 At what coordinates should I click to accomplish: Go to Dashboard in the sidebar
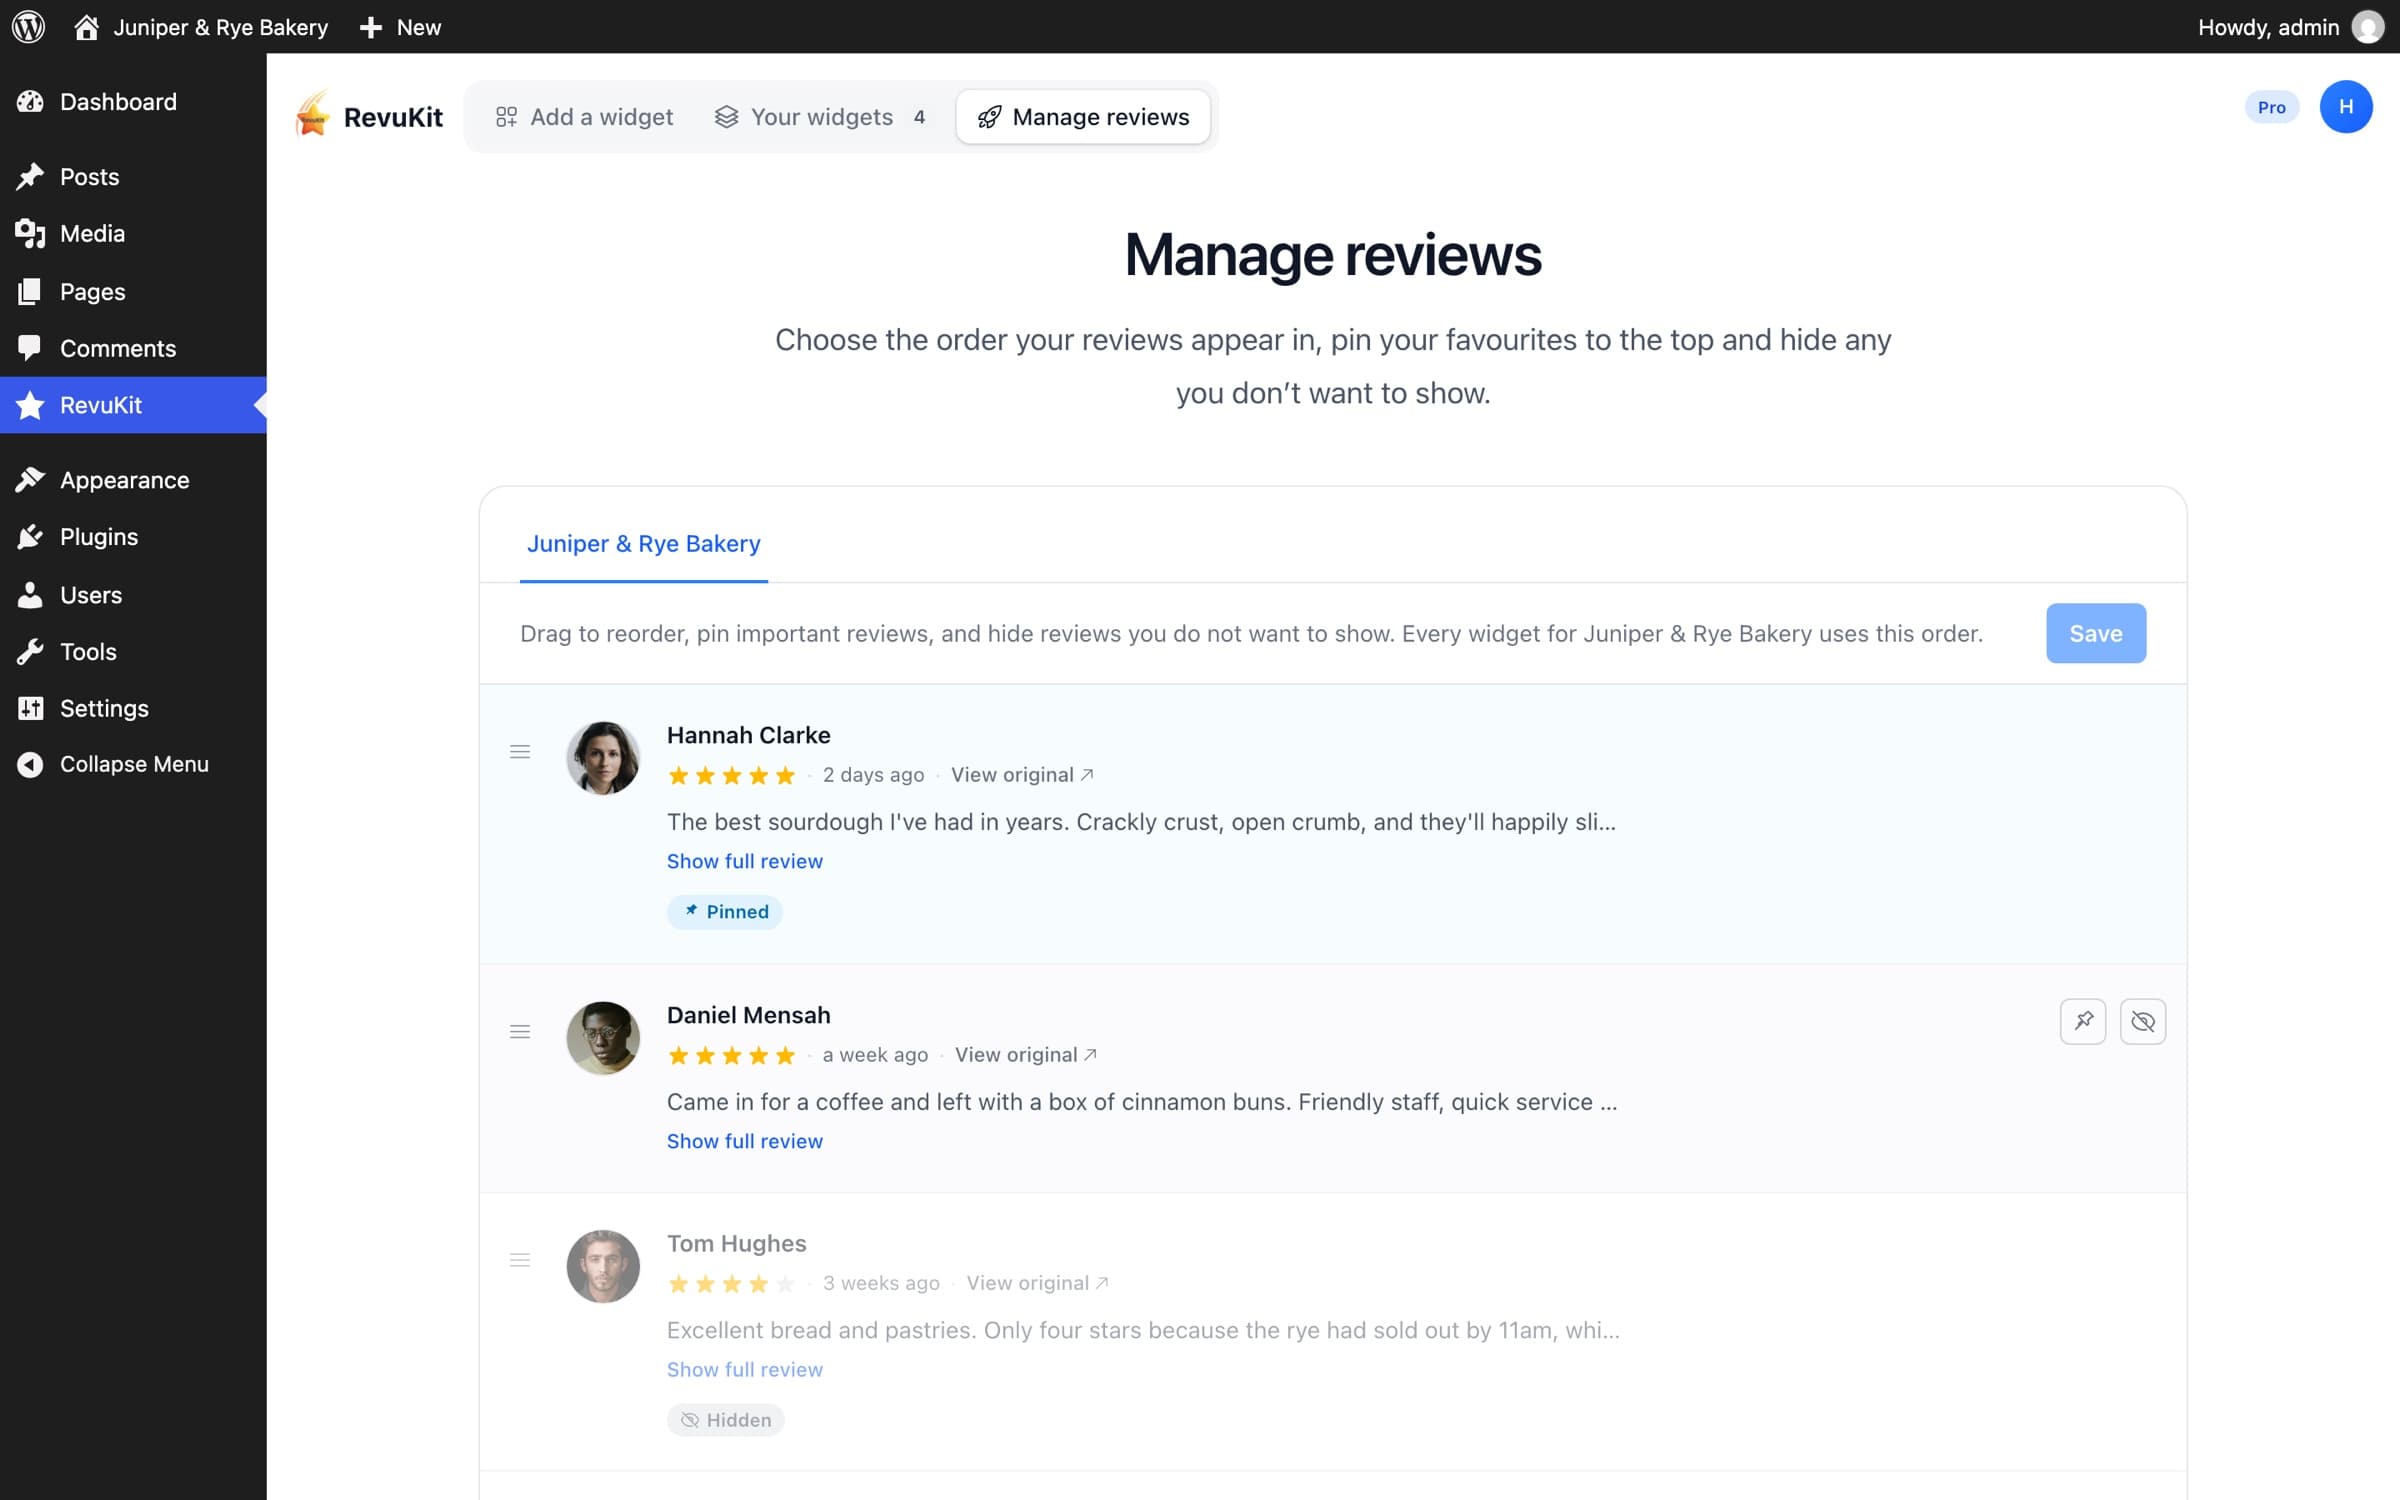click(133, 101)
